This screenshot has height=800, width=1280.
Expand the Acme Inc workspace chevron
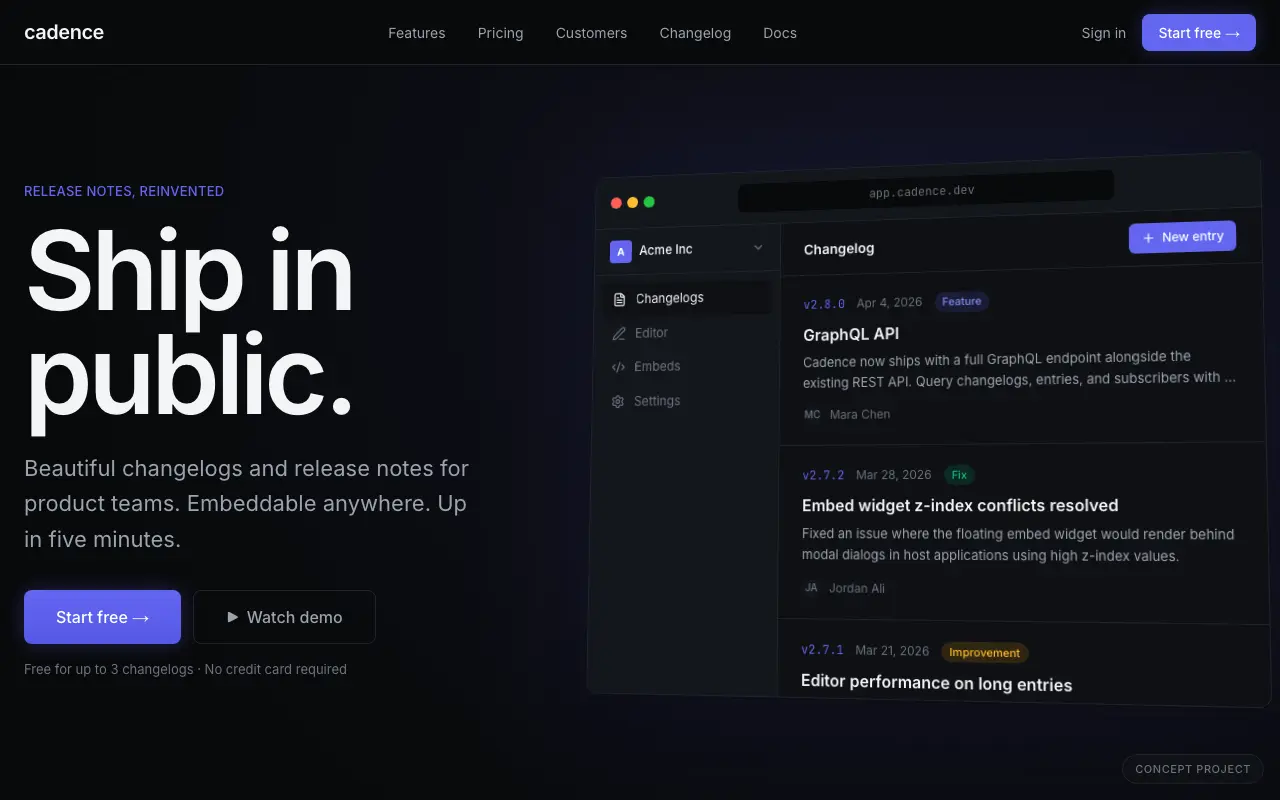click(758, 247)
